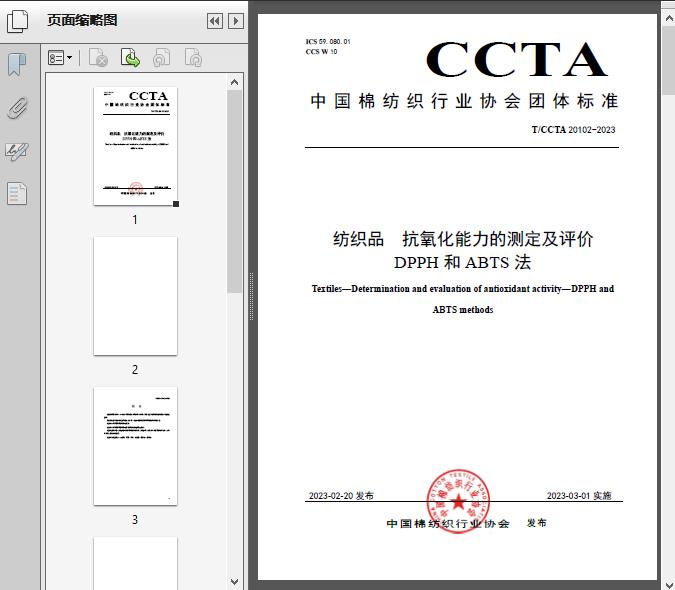Click the page number 1 label under thumbnail
The image size is (675, 590).
tap(135, 220)
